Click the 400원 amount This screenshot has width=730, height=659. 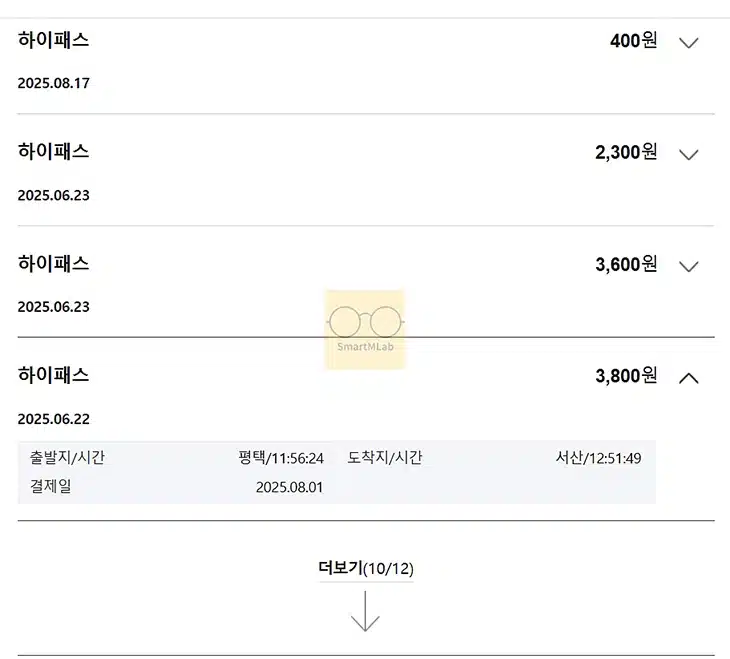point(633,41)
